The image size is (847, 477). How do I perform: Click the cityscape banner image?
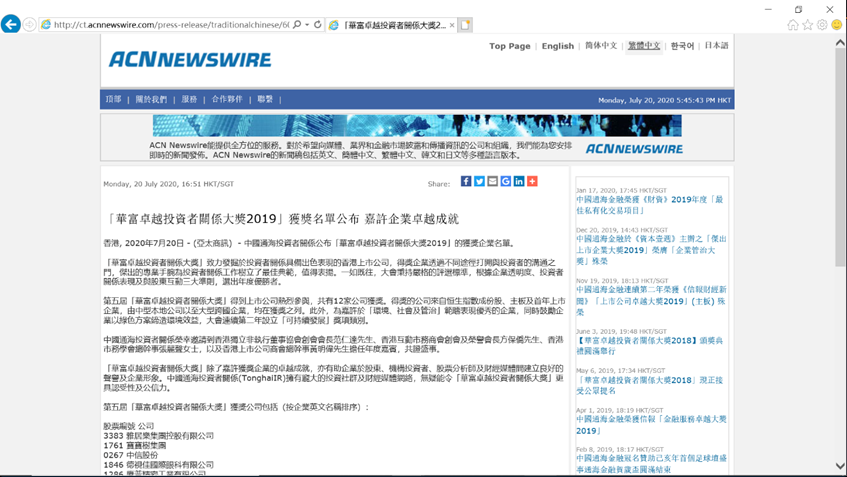[x=417, y=125]
